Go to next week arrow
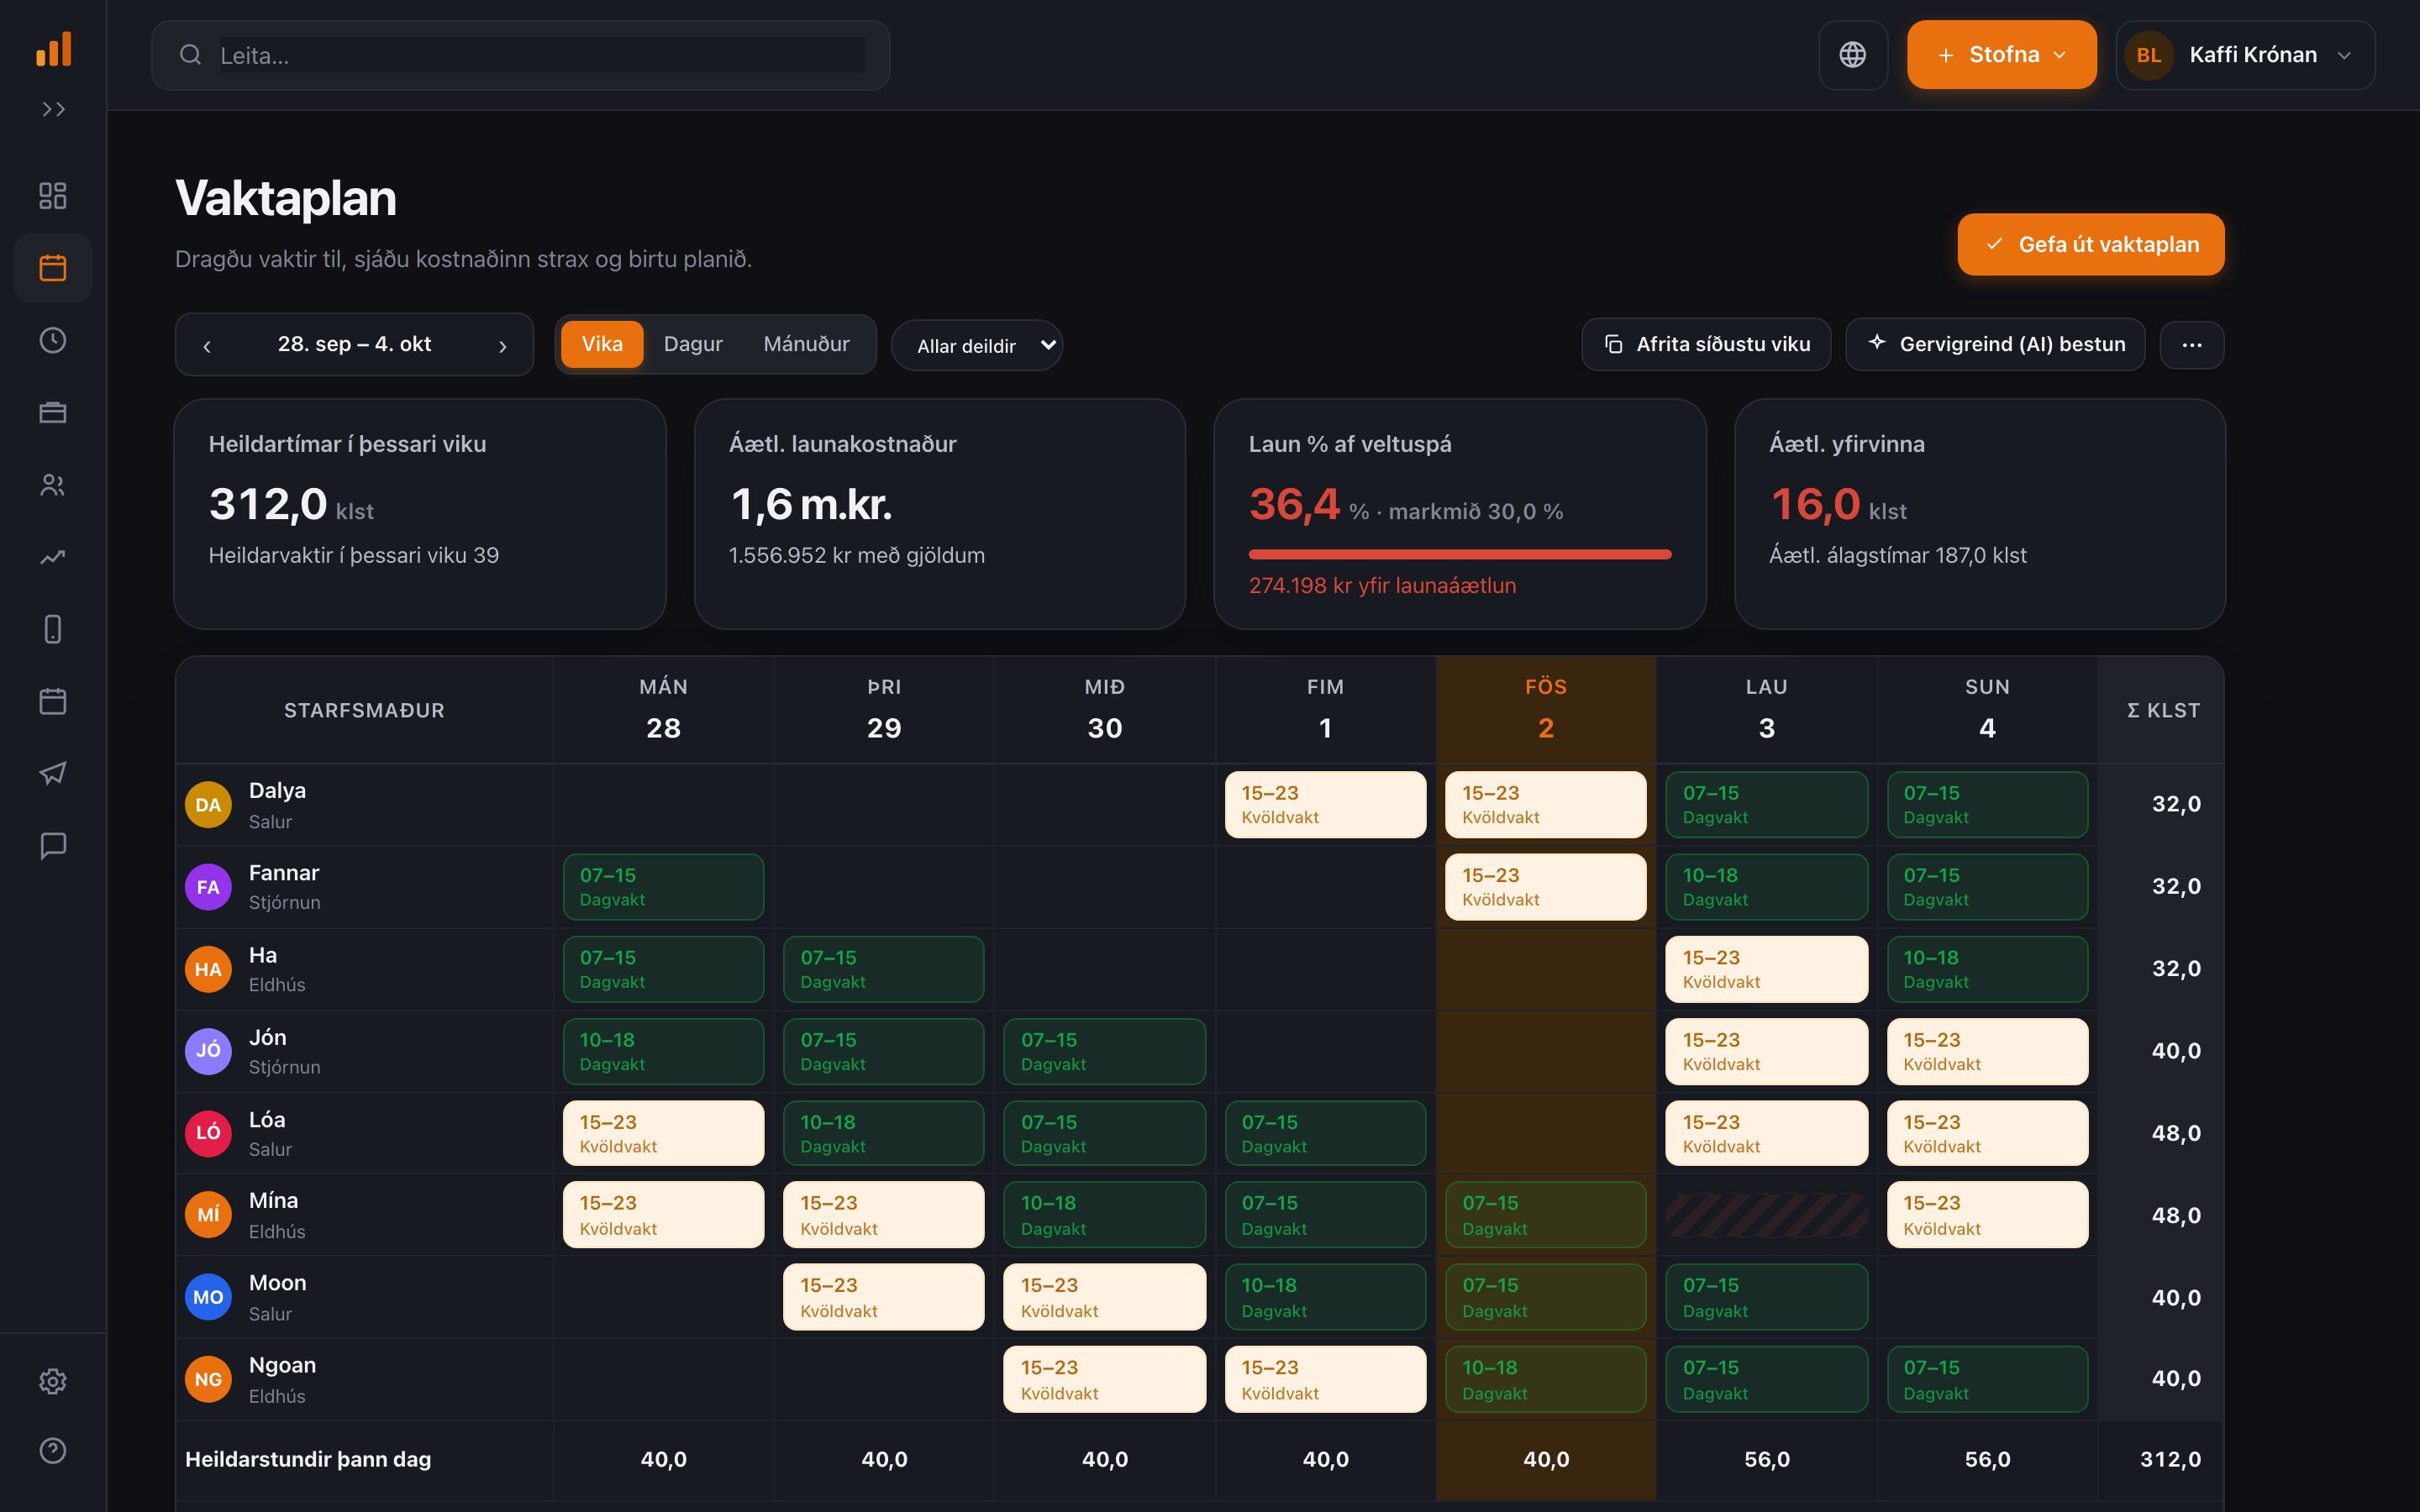The height and width of the screenshot is (1512, 2420). click(503, 346)
